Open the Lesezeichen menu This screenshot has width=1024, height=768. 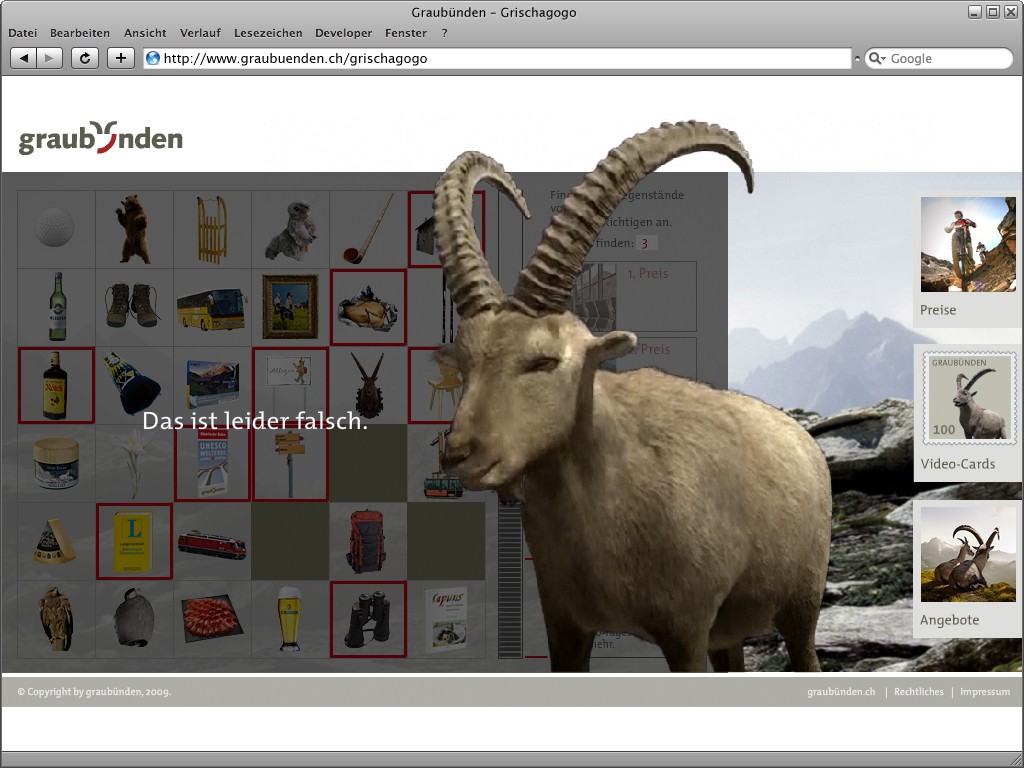point(268,33)
